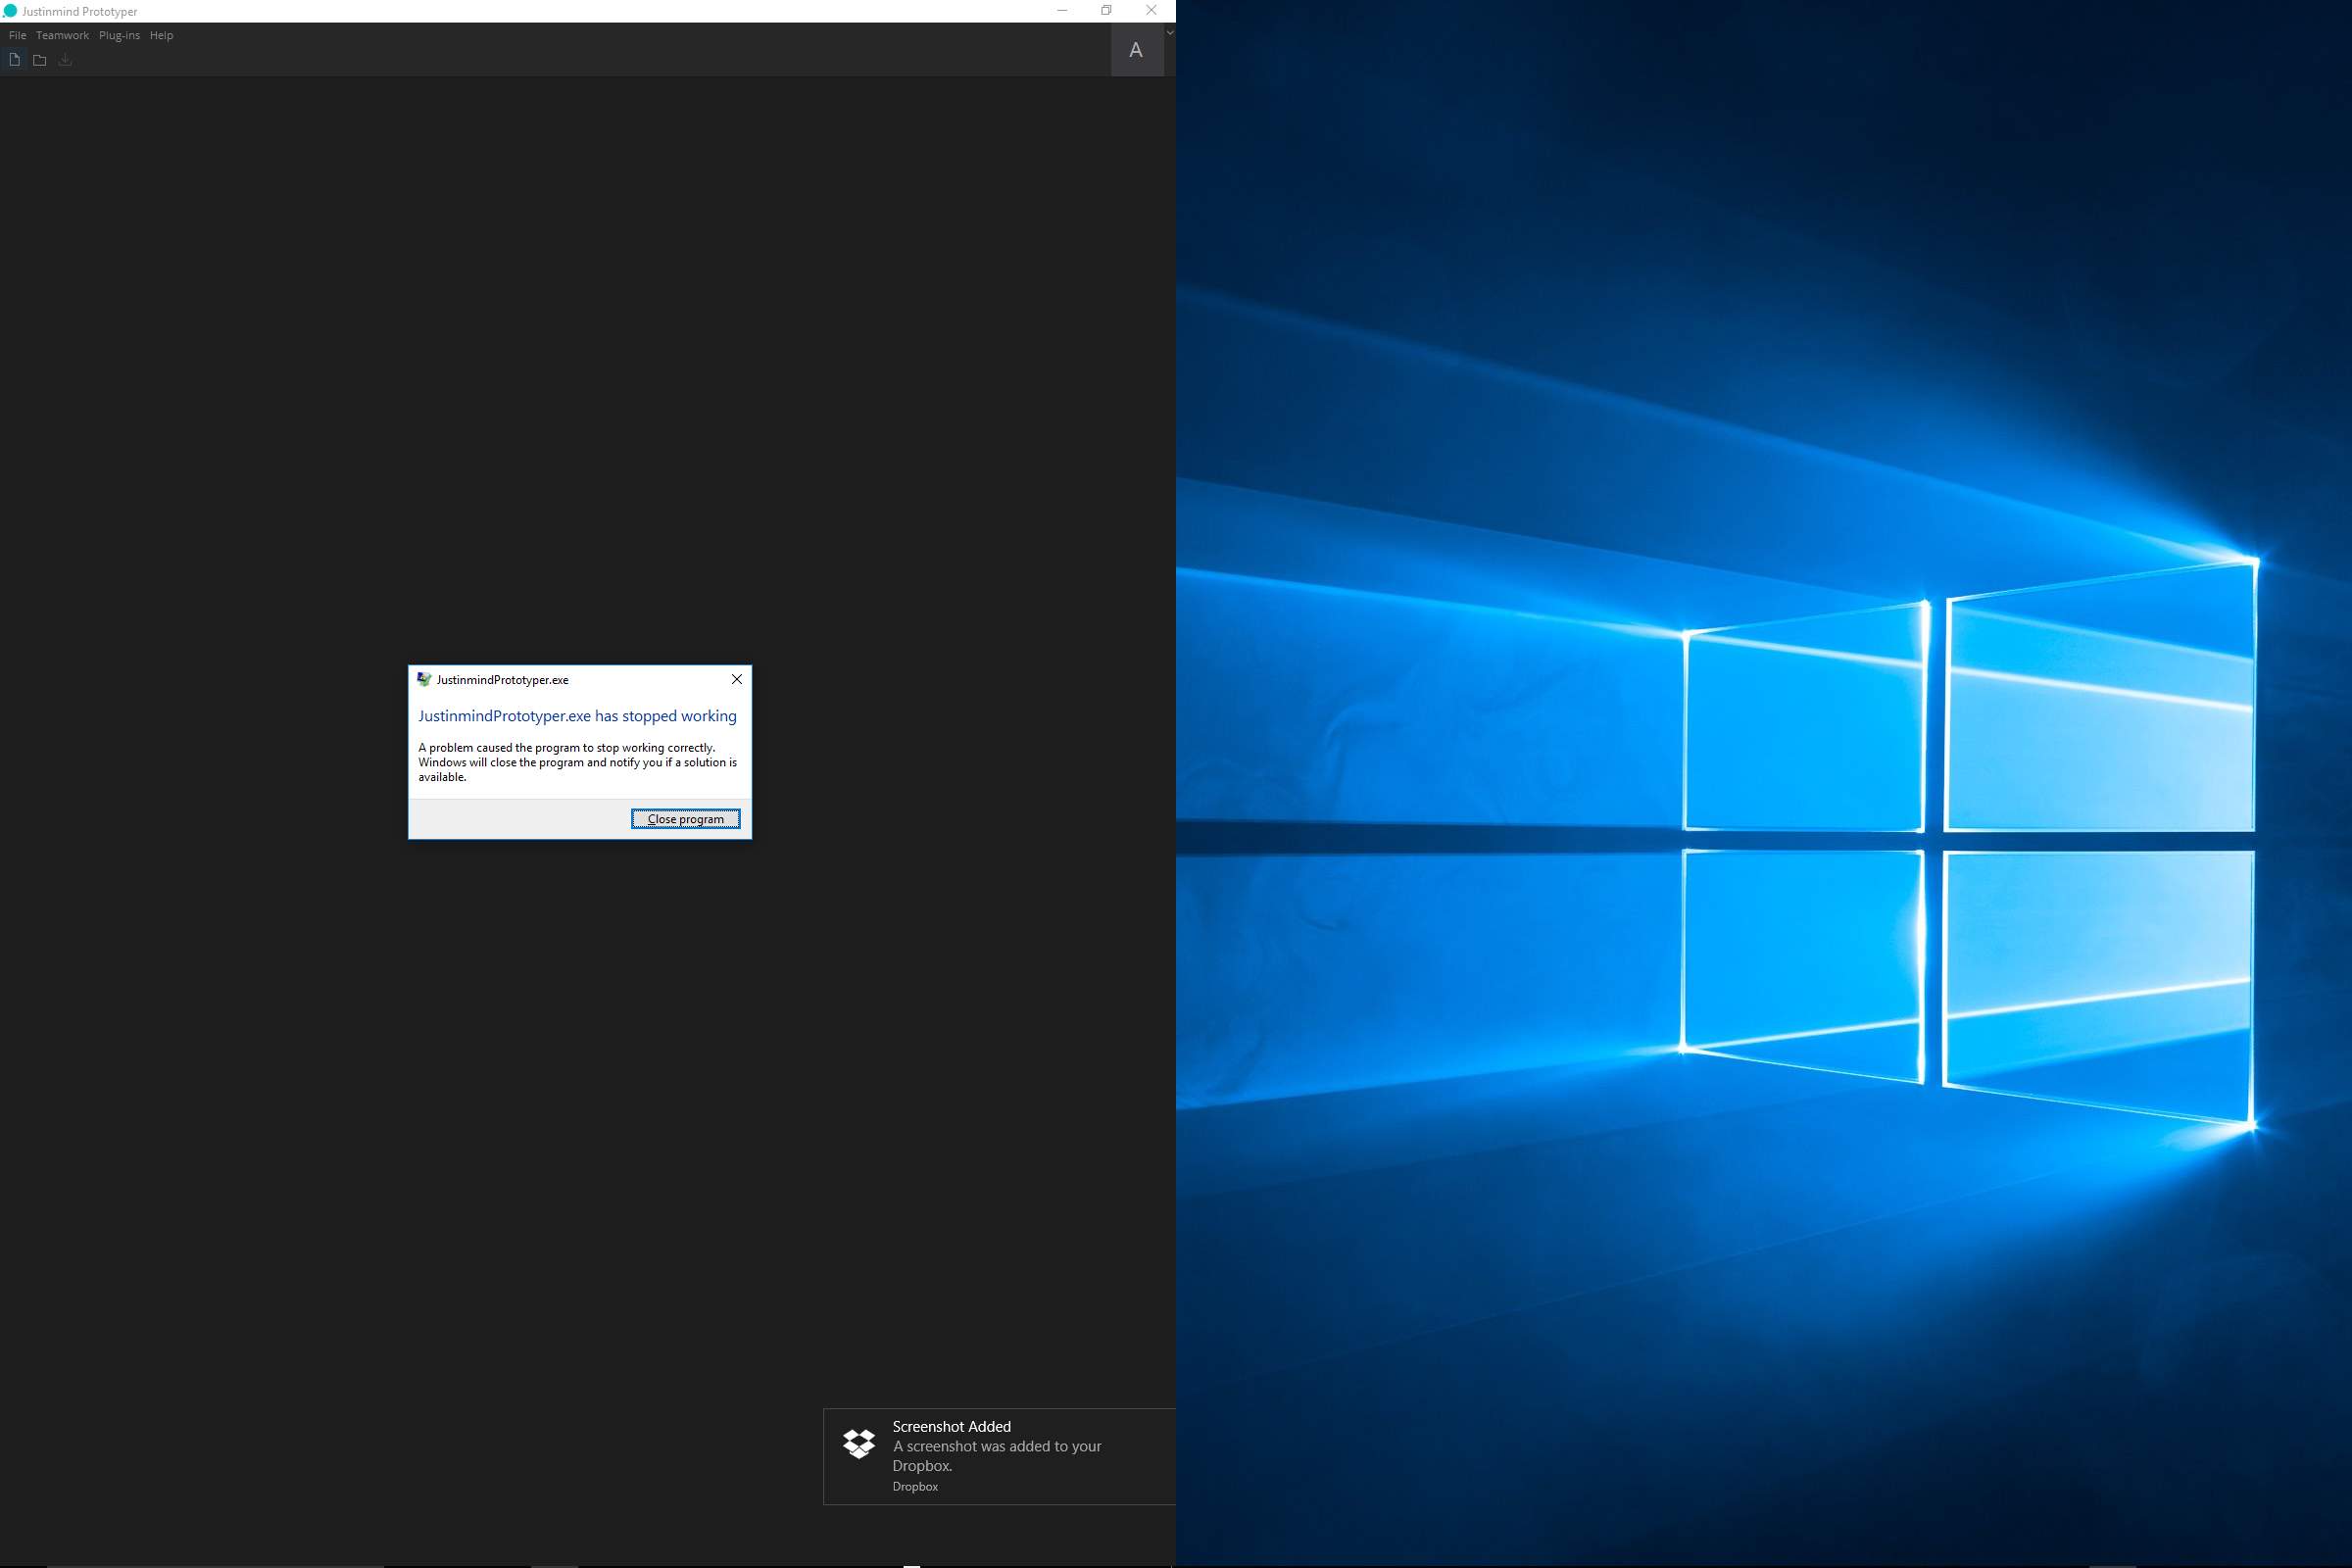Click the Dropbox logo in the notification

(859, 1443)
